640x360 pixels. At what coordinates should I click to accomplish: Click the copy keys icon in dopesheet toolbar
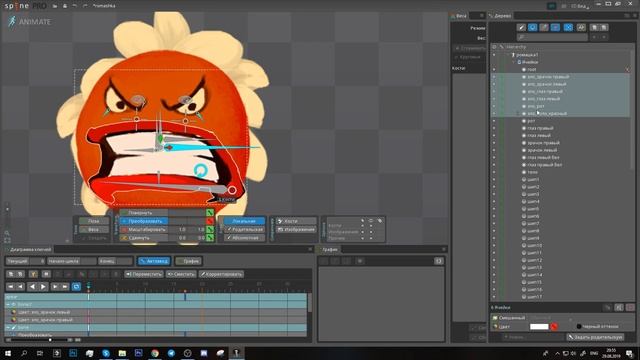click(11, 274)
